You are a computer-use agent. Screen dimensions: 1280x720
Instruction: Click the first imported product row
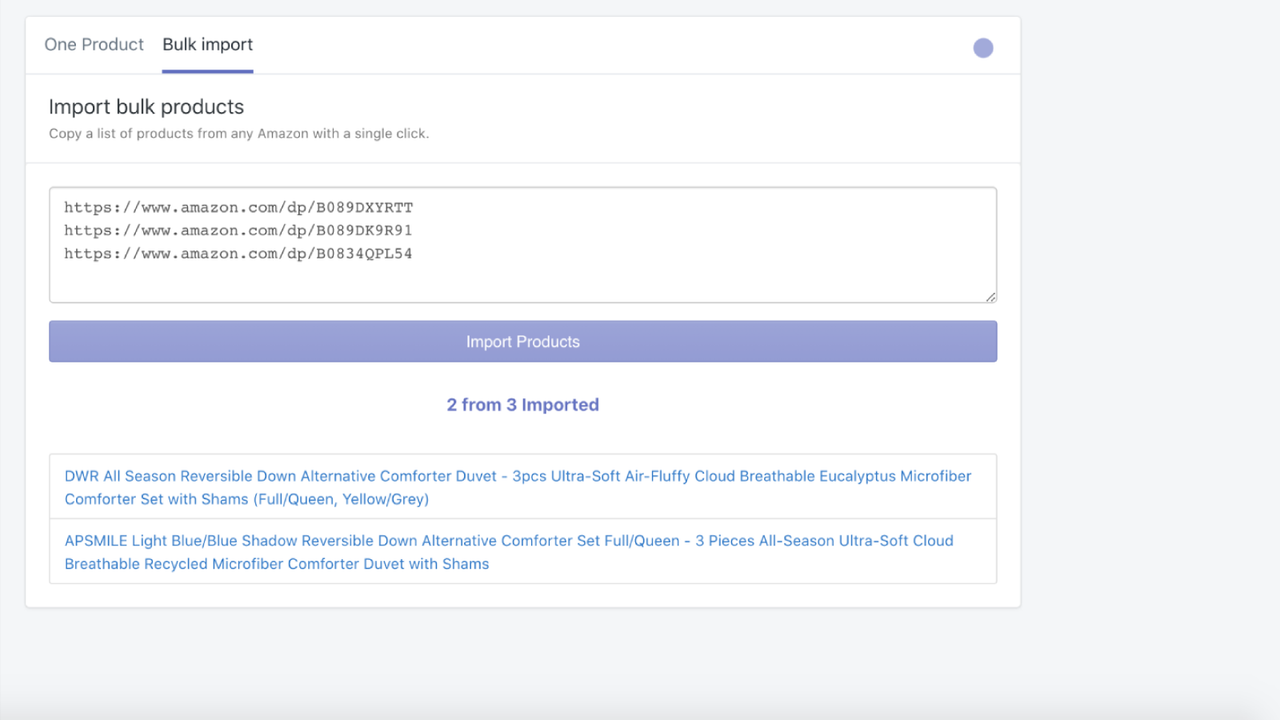coord(523,487)
